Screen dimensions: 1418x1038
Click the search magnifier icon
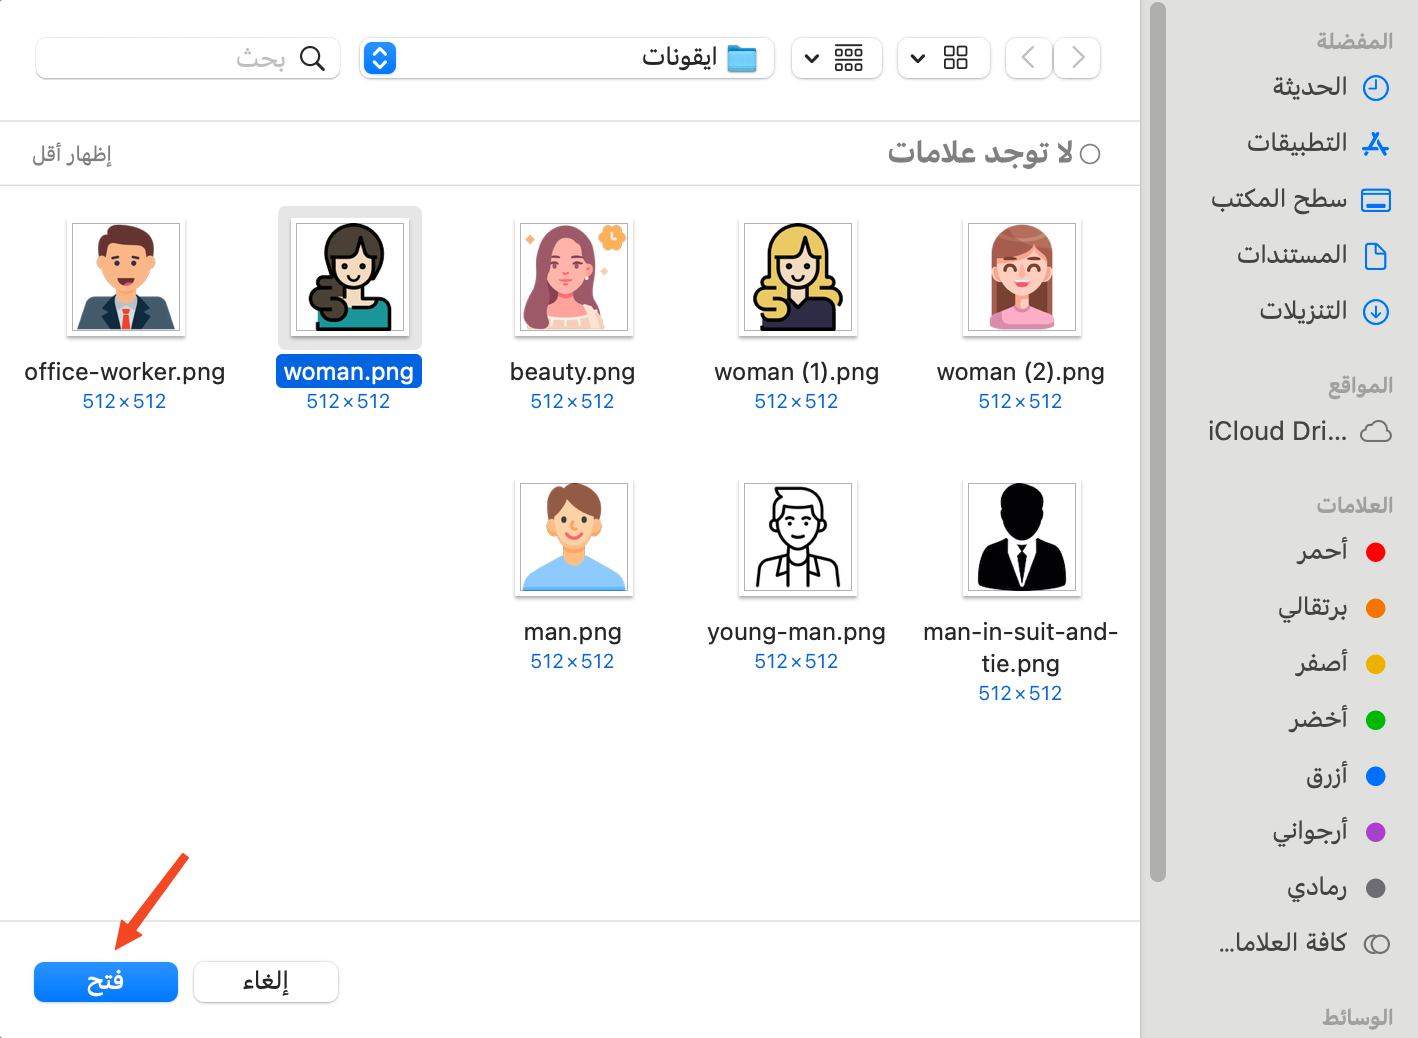(312, 58)
